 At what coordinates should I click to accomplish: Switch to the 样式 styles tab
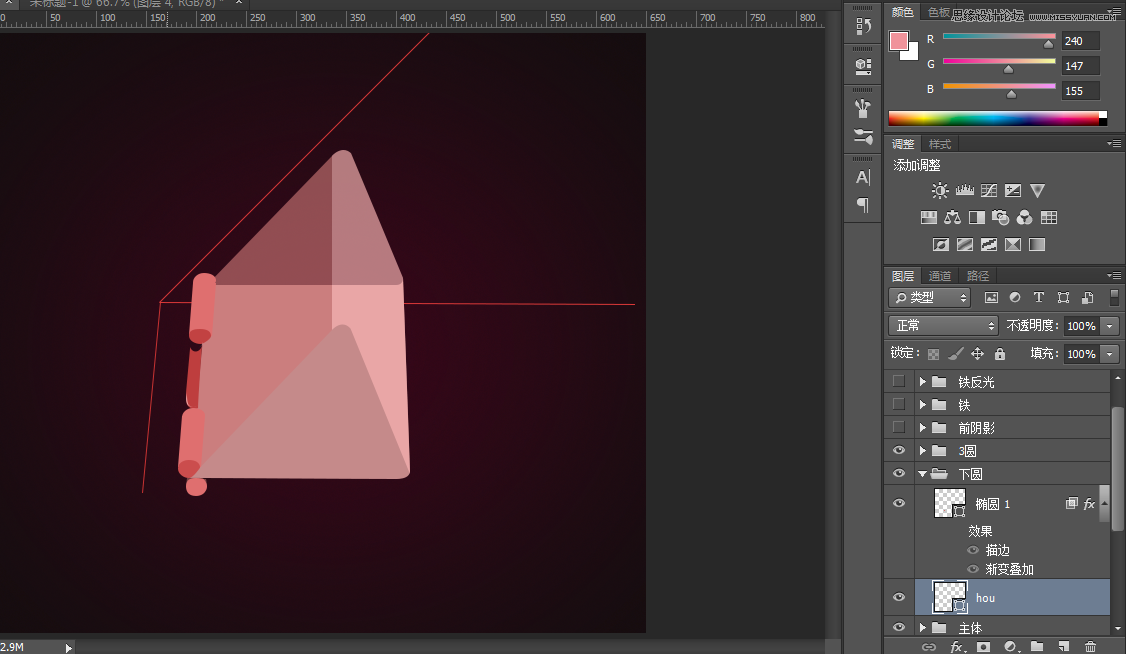click(940, 144)
